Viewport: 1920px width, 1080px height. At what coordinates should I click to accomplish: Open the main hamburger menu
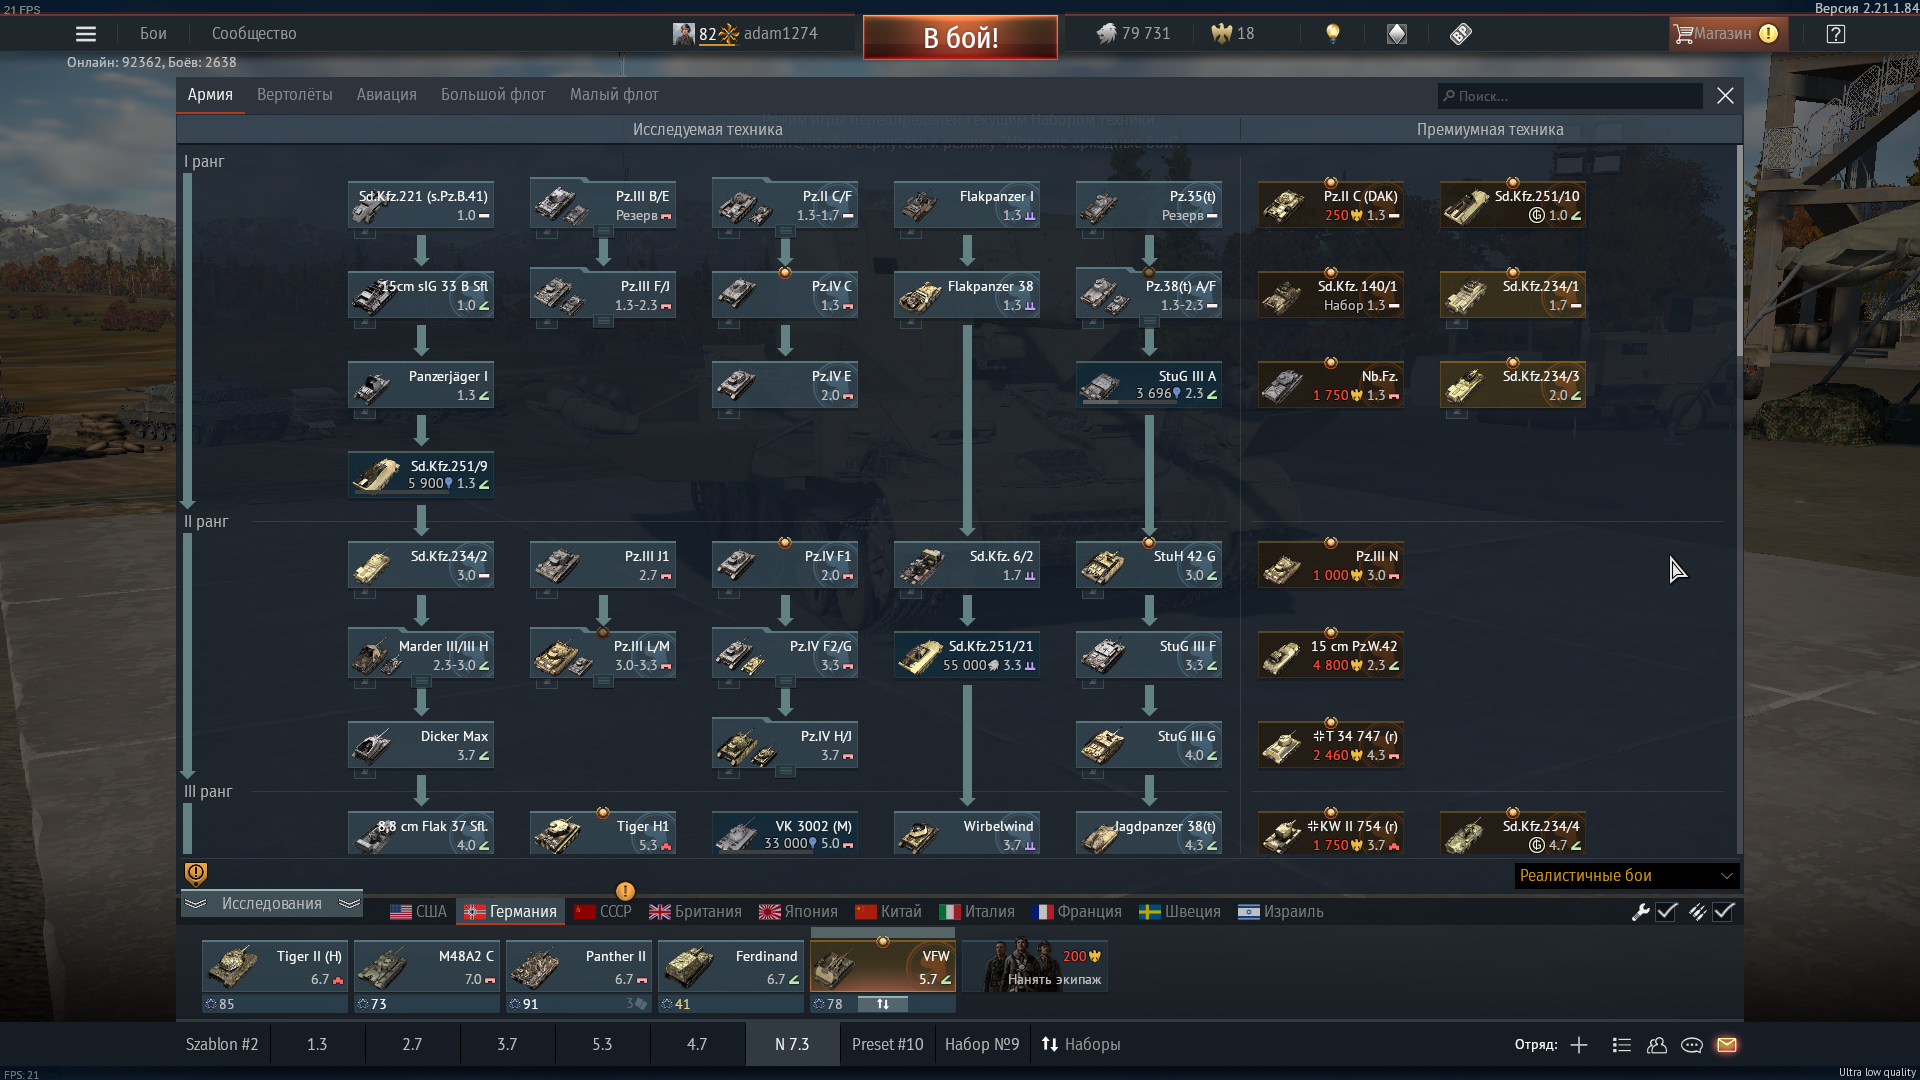click(x=86, y=34)
